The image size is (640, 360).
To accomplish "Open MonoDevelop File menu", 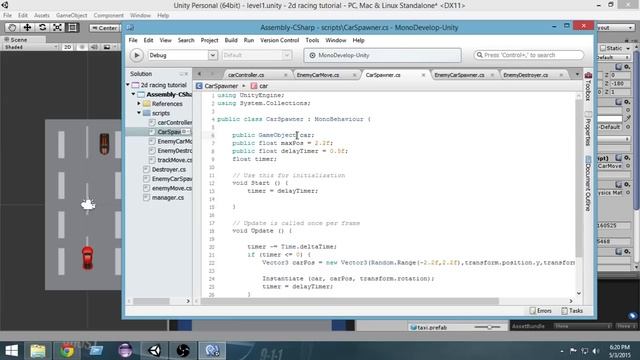I will (133, 40).
